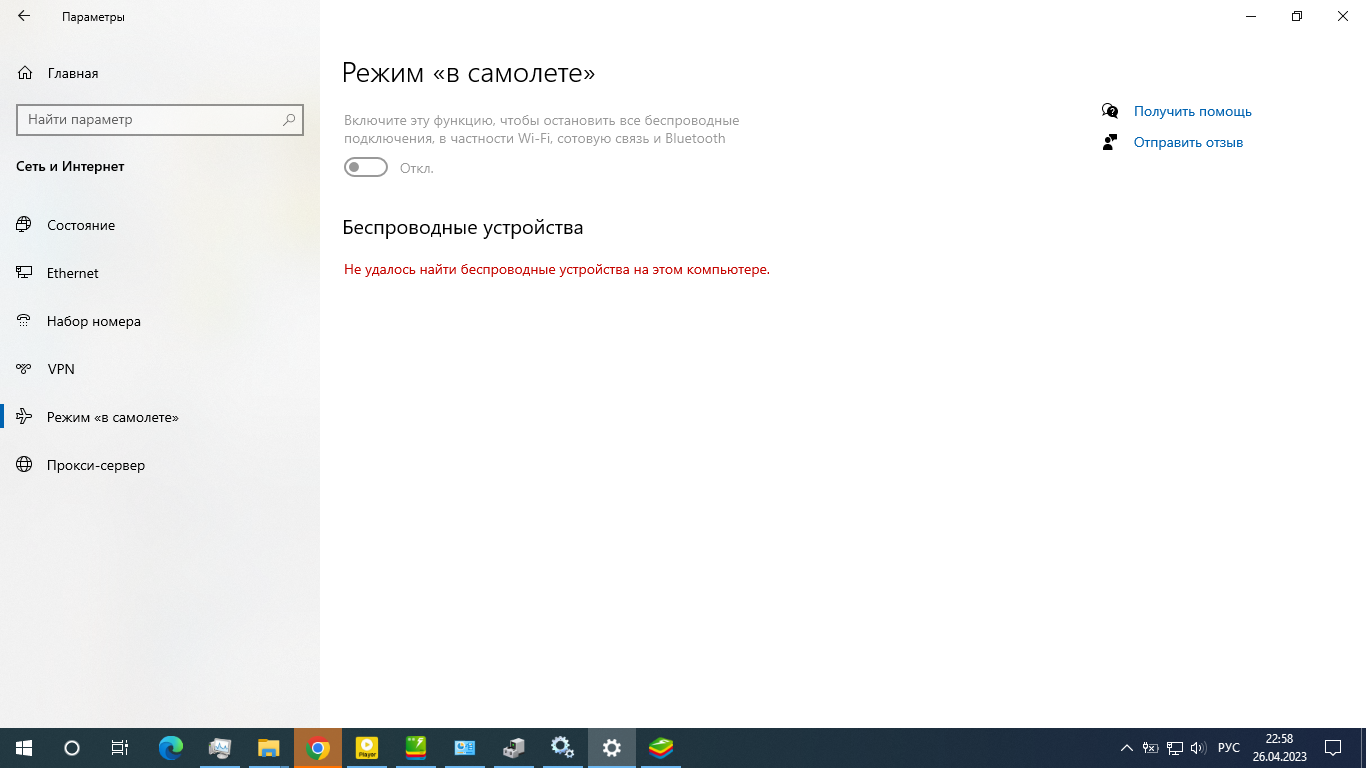Open File Explorer from the taskbar
Image resolution: width=1366 pixels, height=768 pixels.
point(269,748)
